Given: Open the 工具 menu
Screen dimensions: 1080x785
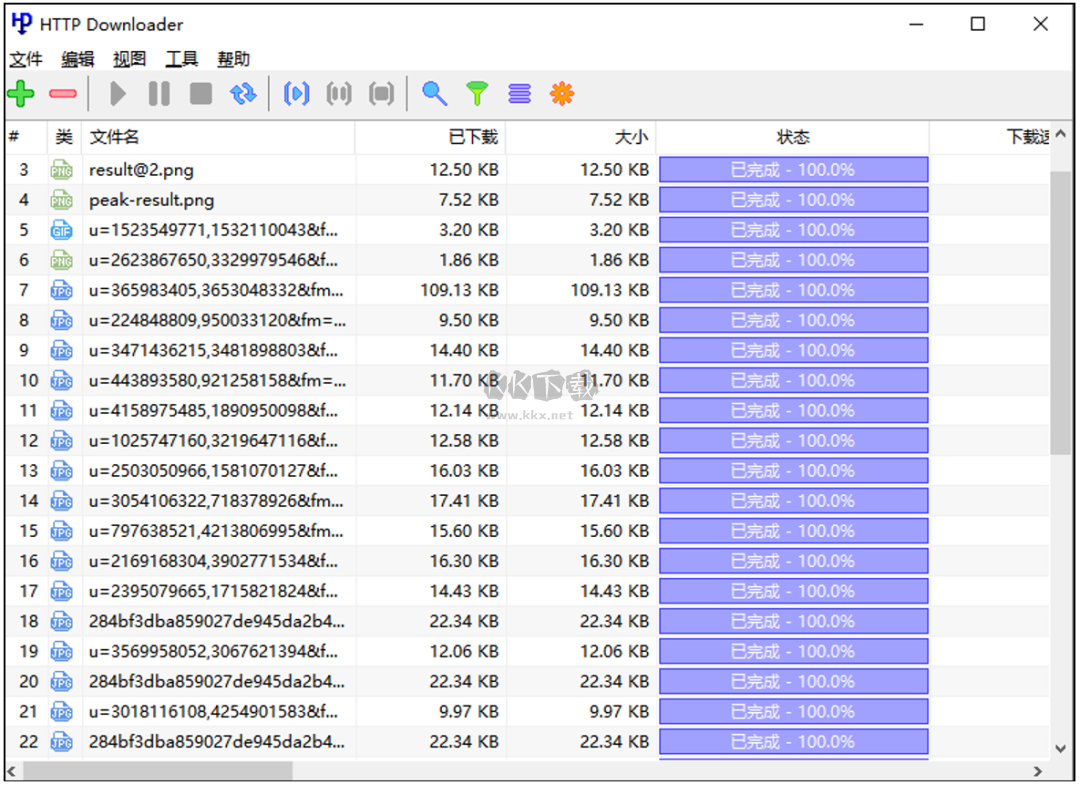Looking at the screenshot, I should point(181,59).
